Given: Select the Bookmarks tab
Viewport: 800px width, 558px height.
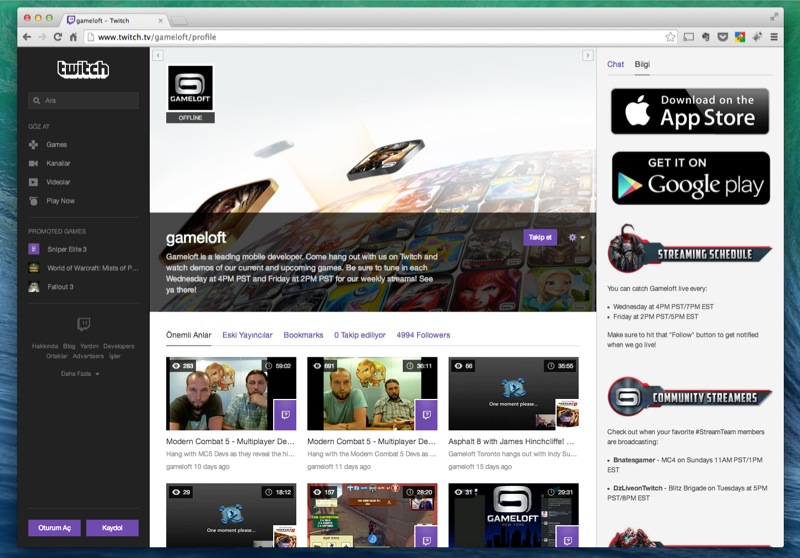Looking at the screenshot, I should pos(303,335).
